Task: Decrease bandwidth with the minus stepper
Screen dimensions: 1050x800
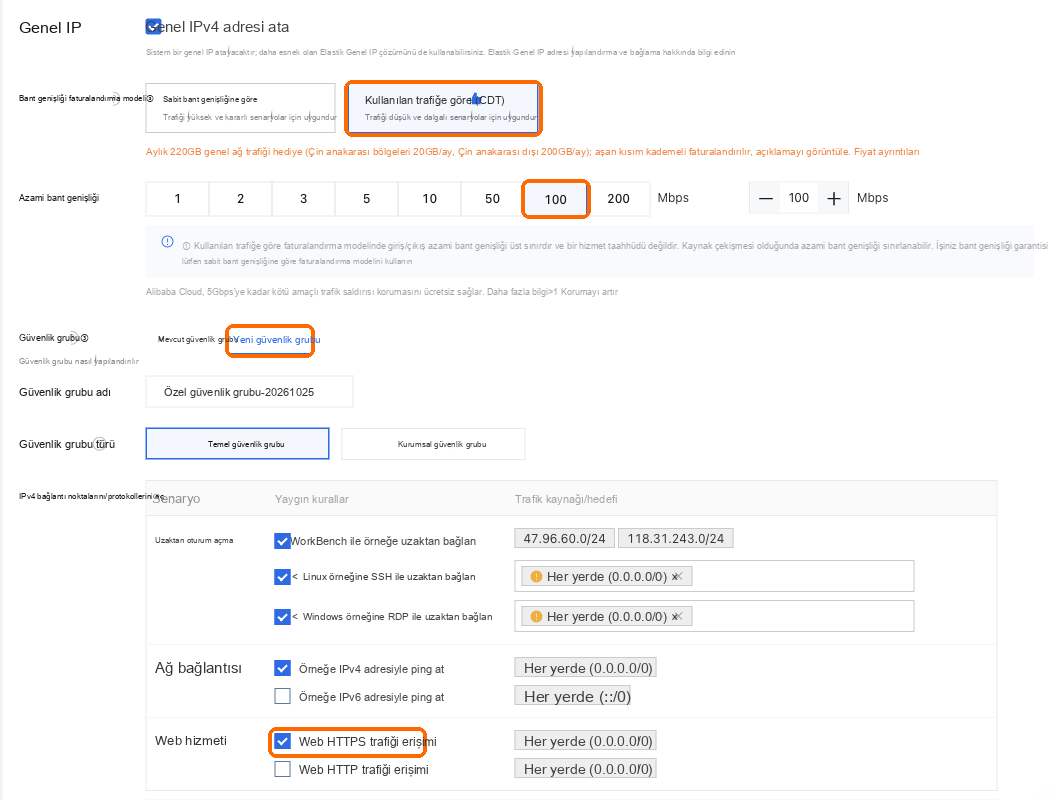Action: click(766, 199)
